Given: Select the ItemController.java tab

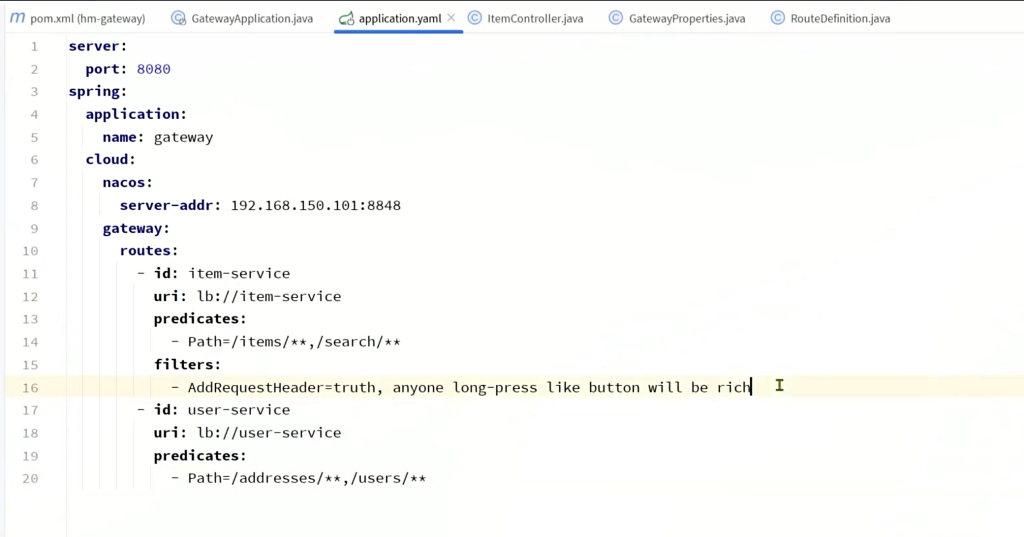Looking at the screenshot, I should 535,18.
